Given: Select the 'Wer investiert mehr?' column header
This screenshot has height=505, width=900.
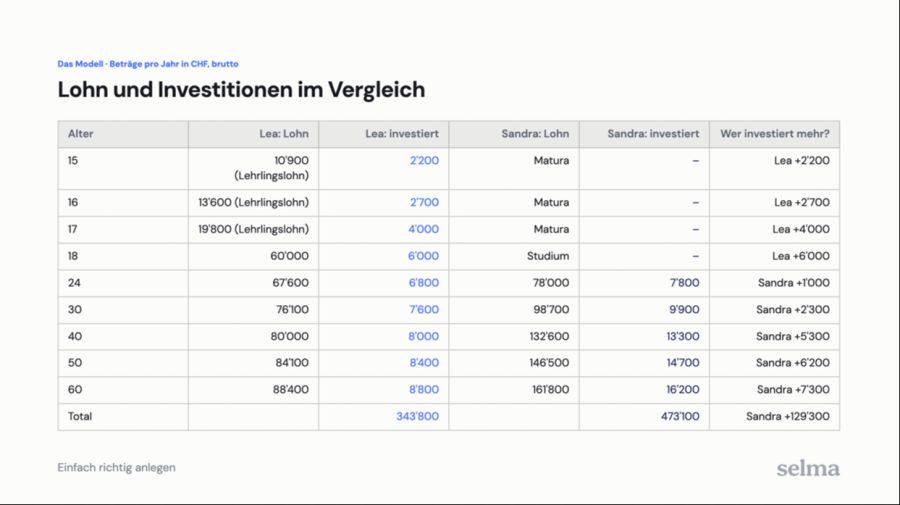Looking at the screenshot, I should (774, 134).
